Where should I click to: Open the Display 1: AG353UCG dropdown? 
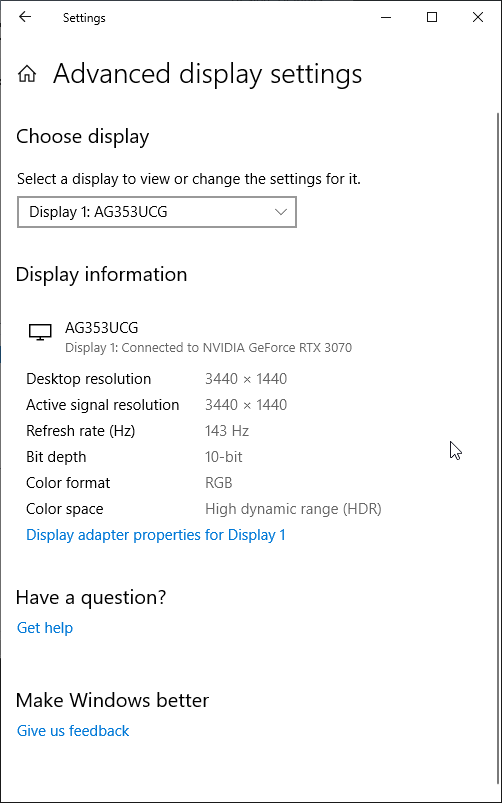tap(157, 212)
